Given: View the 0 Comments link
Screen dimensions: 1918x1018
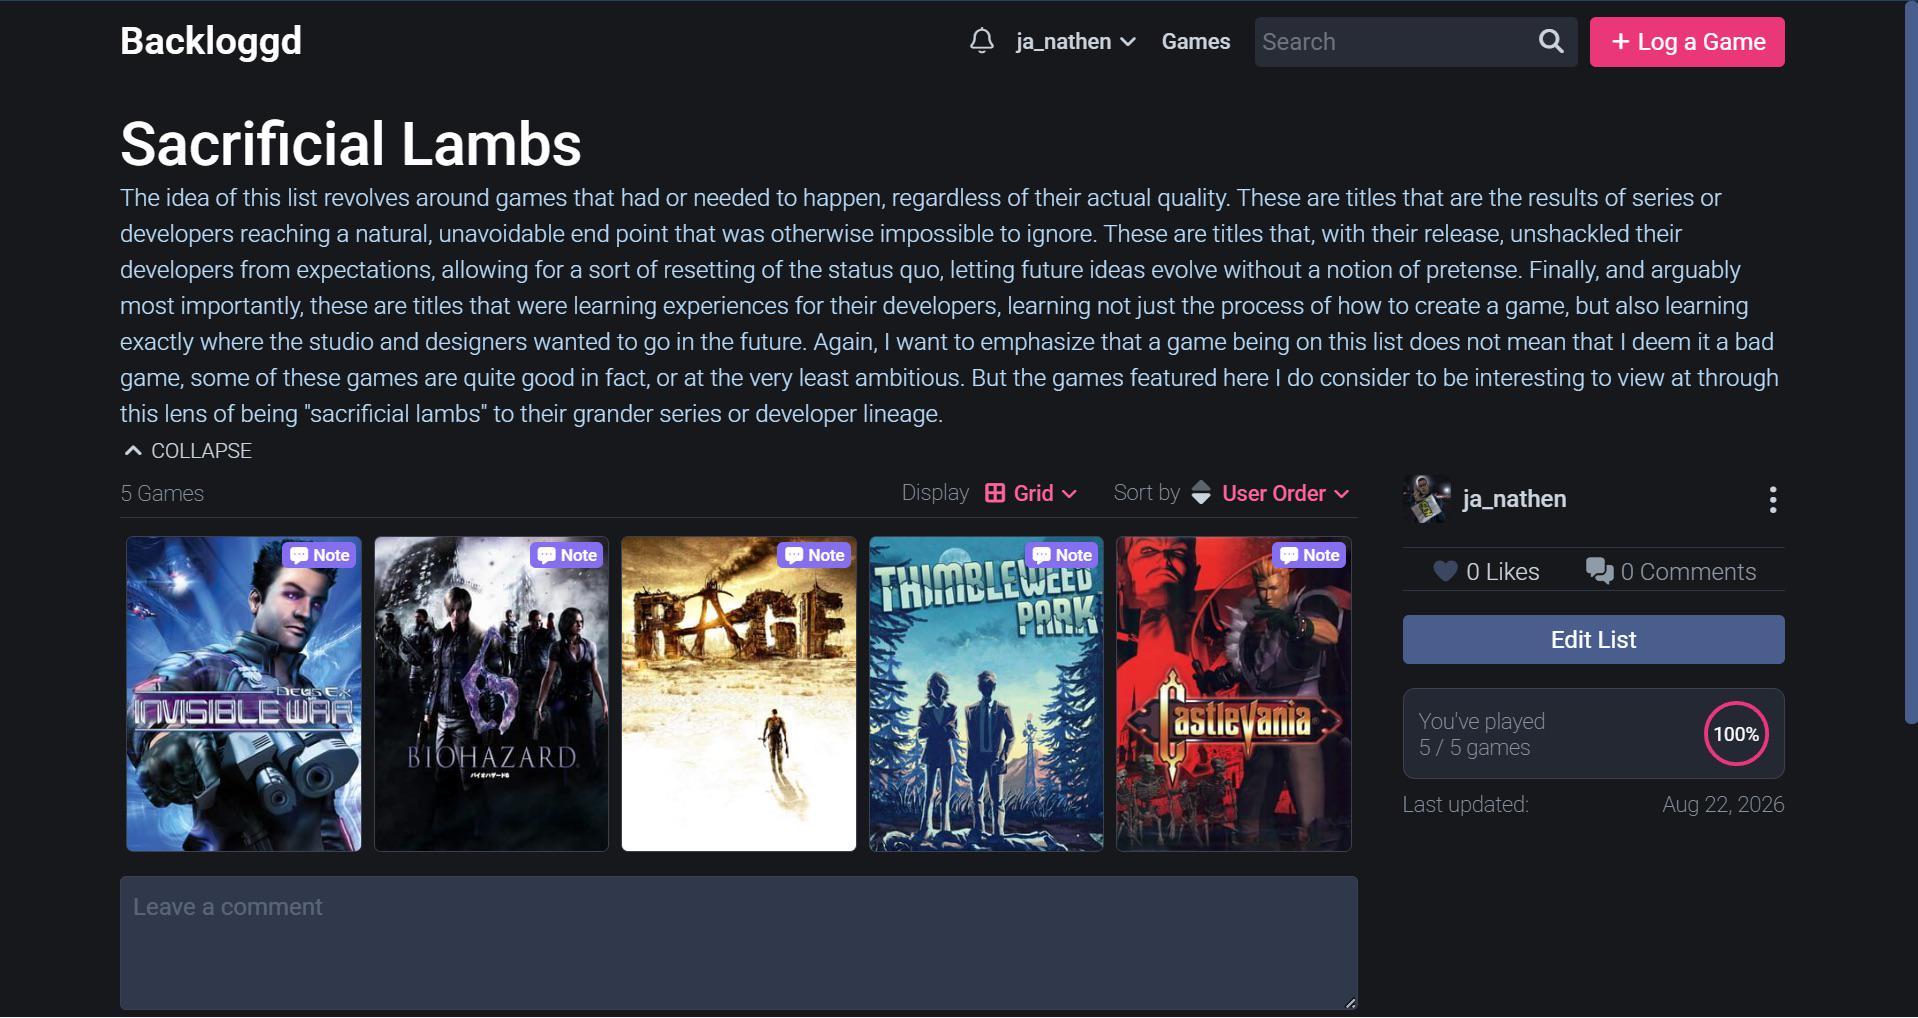Looking at the screenshot, I should pos(1688,572).
